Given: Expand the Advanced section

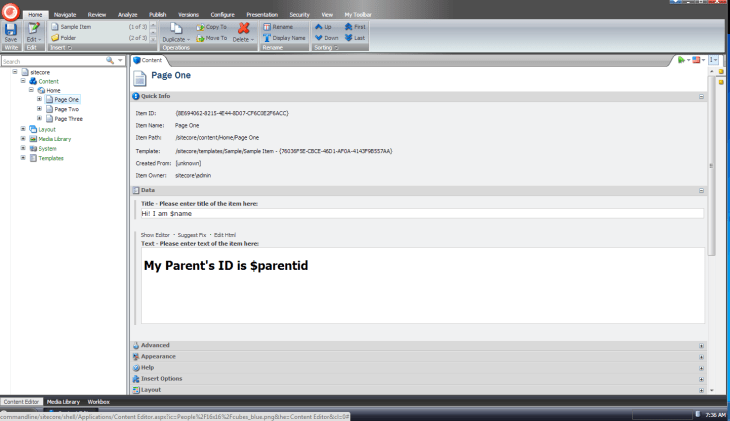Looking at the screenshot, I should pyautogui.click(x=702, y=345).
